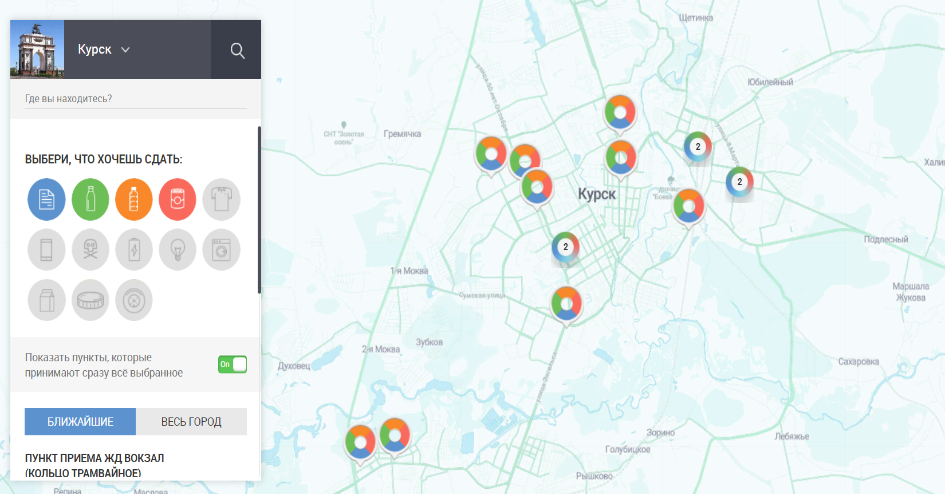The width and height of the screenshot is (945, 494).
Task: Select the bottle cap category icon
Action: click(x=90, y=300)
